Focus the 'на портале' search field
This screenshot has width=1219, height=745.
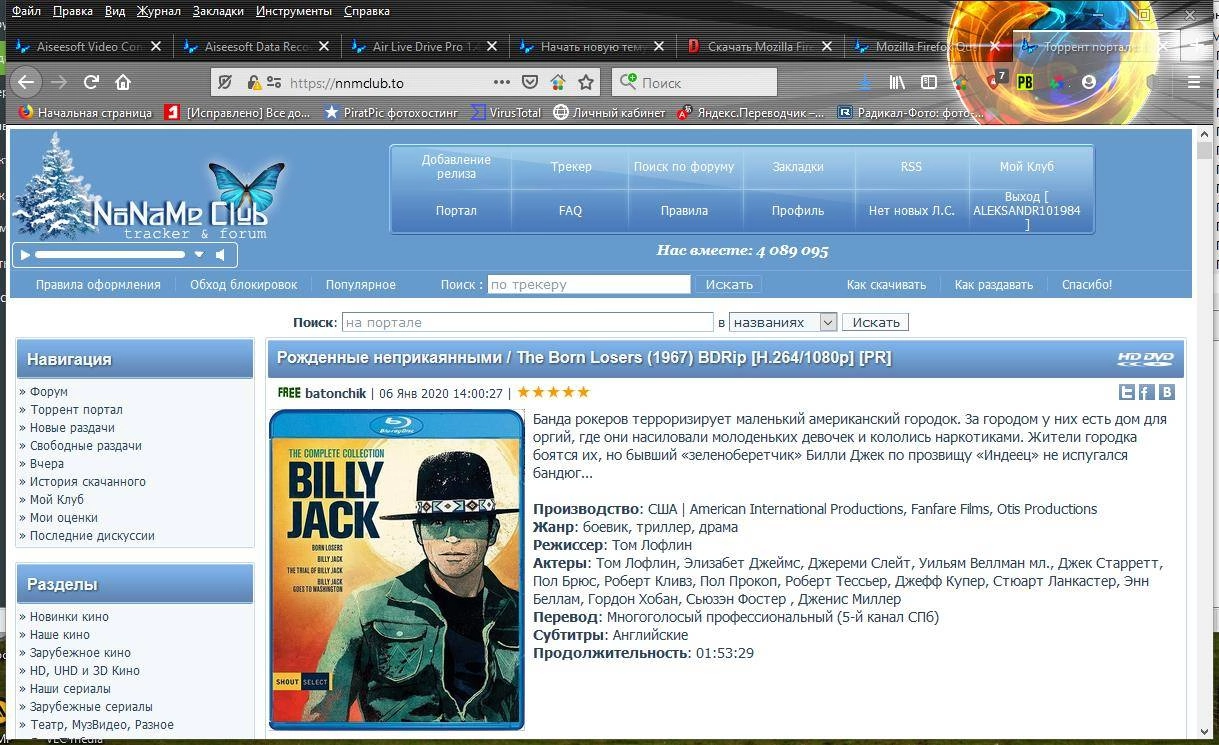click(527, 322)
